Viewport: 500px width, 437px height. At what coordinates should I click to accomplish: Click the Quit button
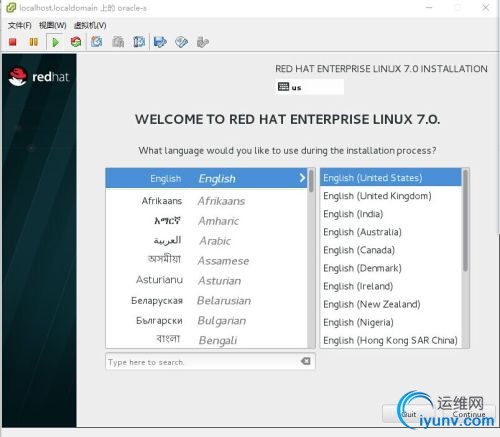pos(409,415)
